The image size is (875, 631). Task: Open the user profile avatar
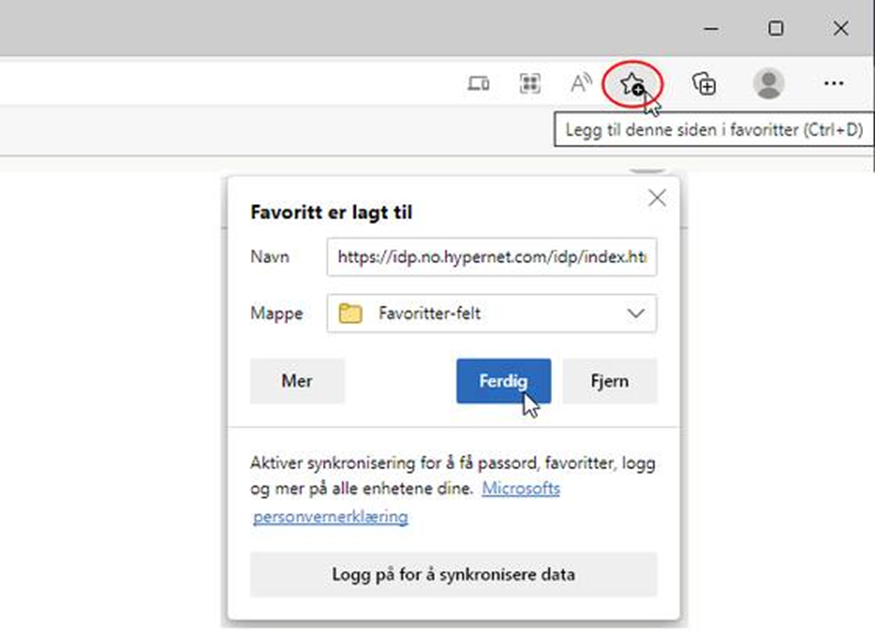click(x=768, y=84)
